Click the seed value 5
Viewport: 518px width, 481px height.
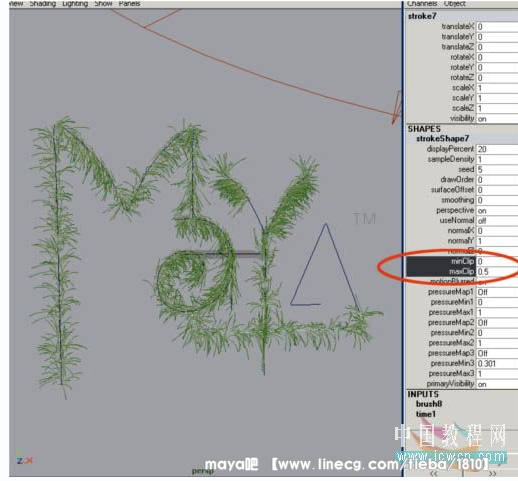497,169
